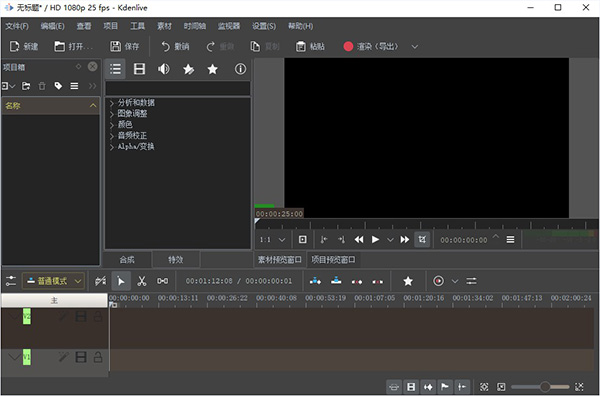Open dropdown arrow beside render button
Viewport: 600px width, 396px height.
click(x=415, y=47)
